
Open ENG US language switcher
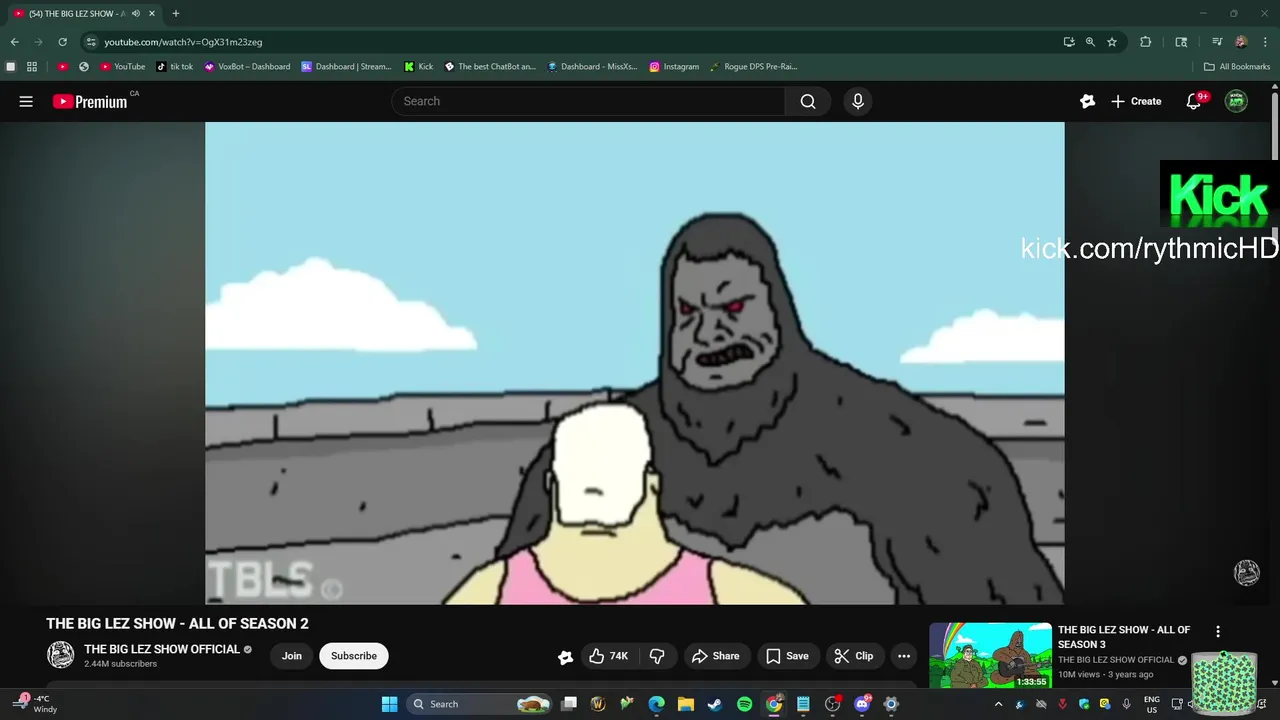[1151, 704]
